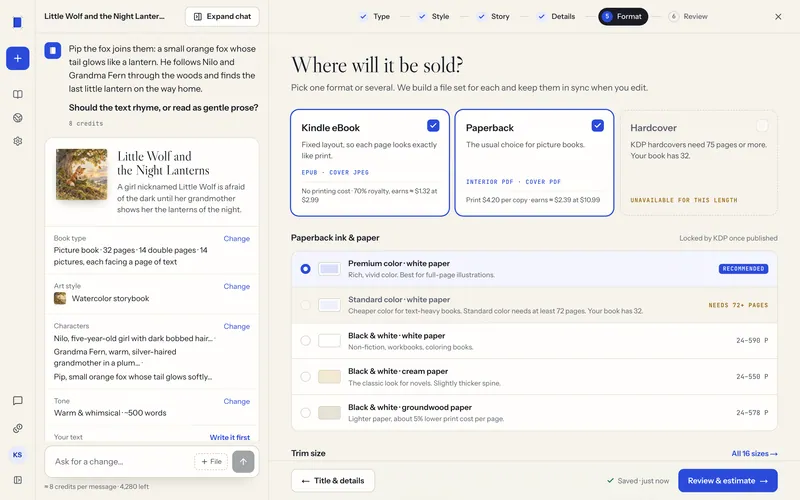Screen dimensions: 800x500
Task: Click the Saved just now status
Action: coord(638,481)
